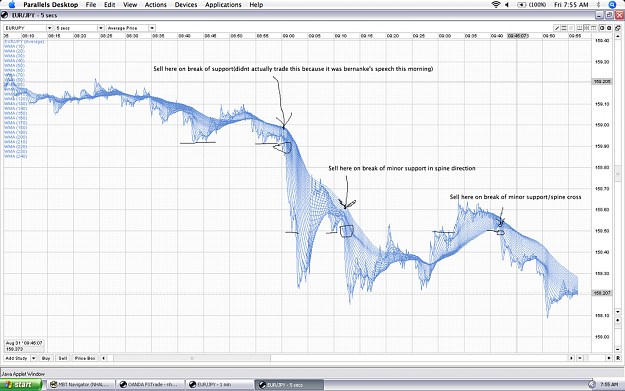625x391 pixels.
Task: Open Spotlight search
Action: pyautogui.click(x=612, y=5)
